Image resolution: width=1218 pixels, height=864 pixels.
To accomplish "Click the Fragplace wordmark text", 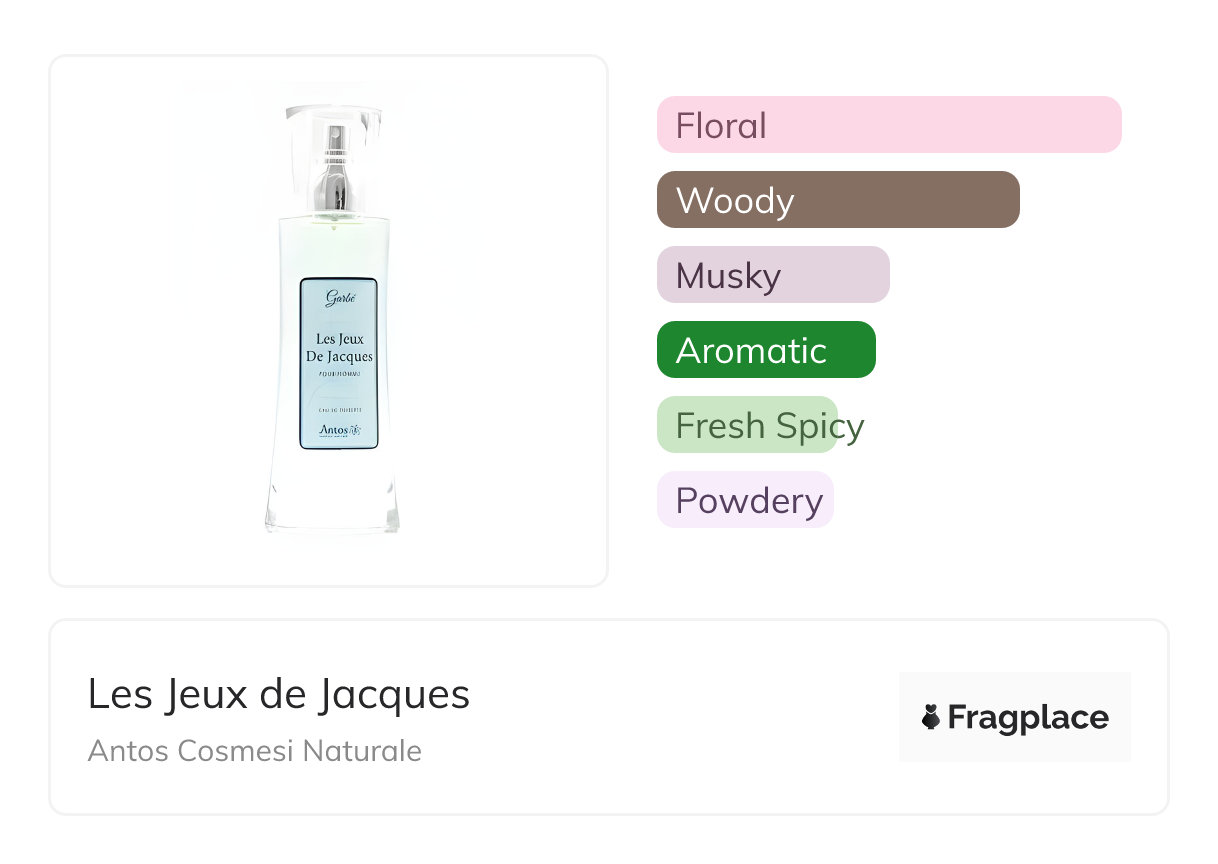I will click(1027, 717).
